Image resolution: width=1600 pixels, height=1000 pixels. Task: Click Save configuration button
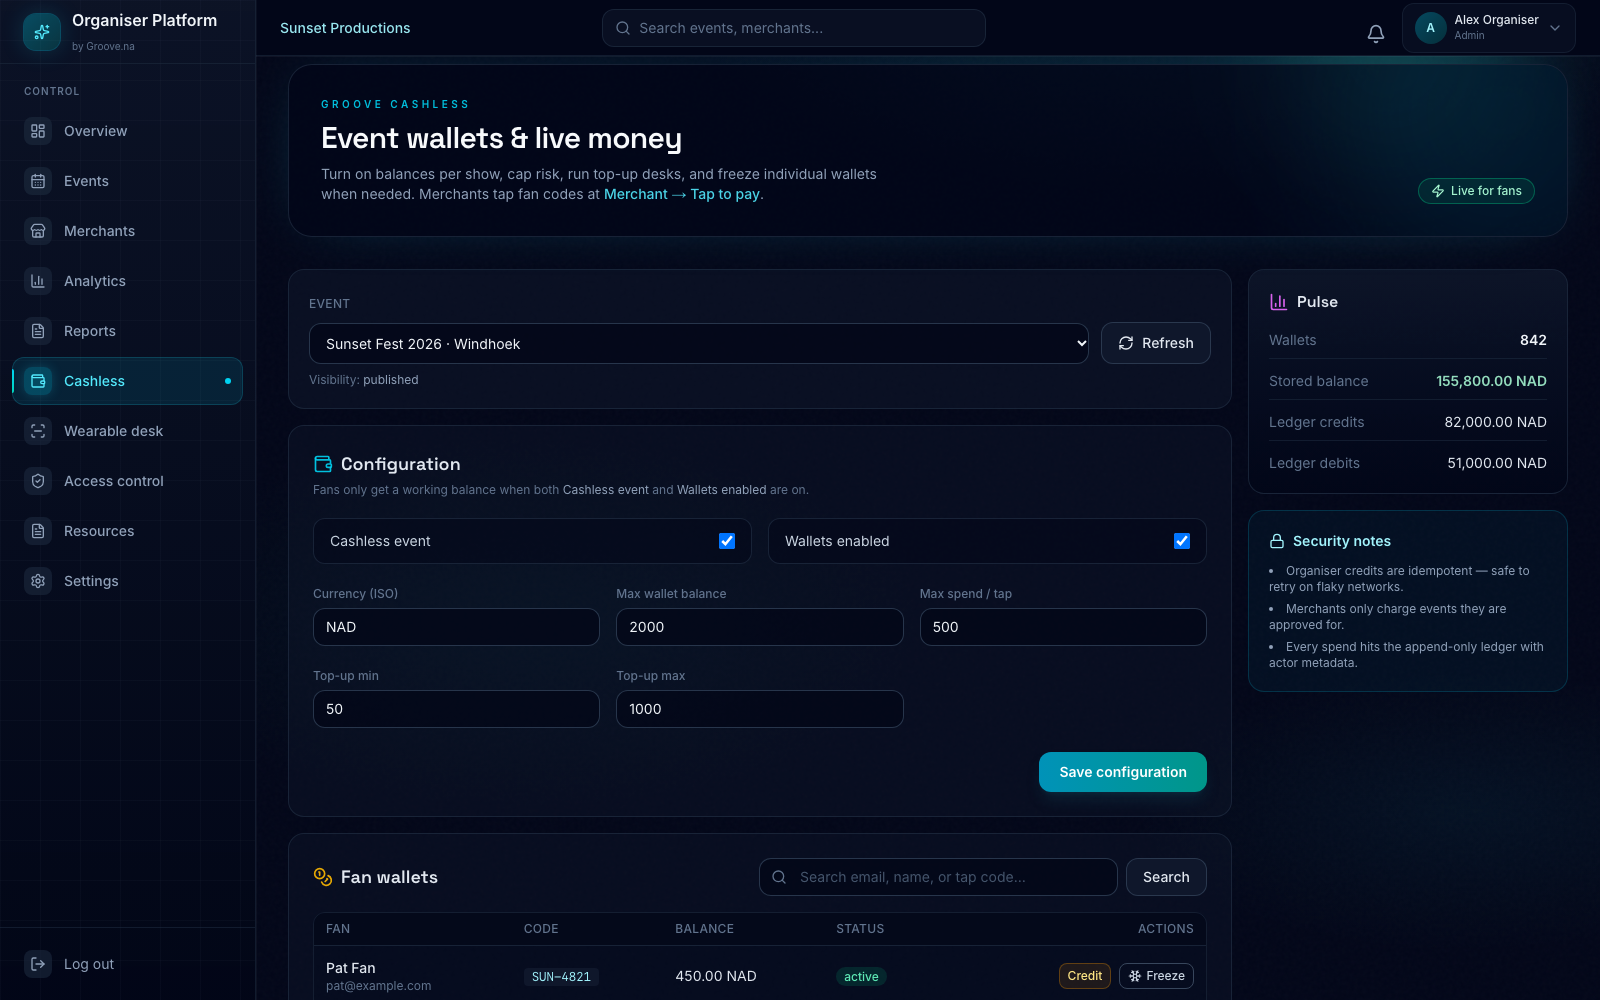point(1123,772)
